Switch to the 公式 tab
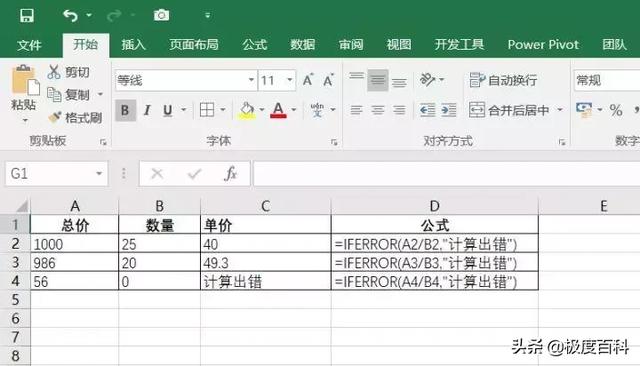640x366 pixels. pyautogui.click(x=255, y=44)
